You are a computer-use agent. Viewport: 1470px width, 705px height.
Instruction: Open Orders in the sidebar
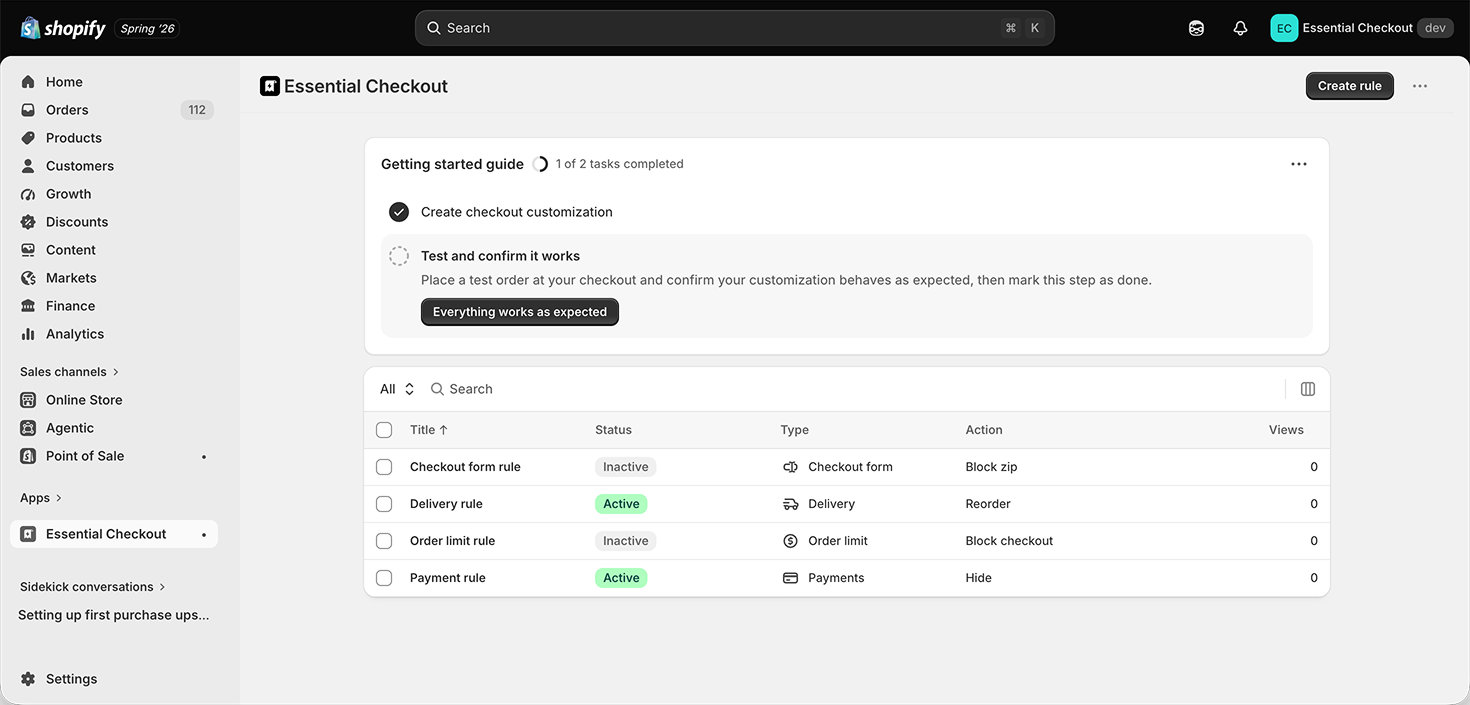tap(114, 110)
